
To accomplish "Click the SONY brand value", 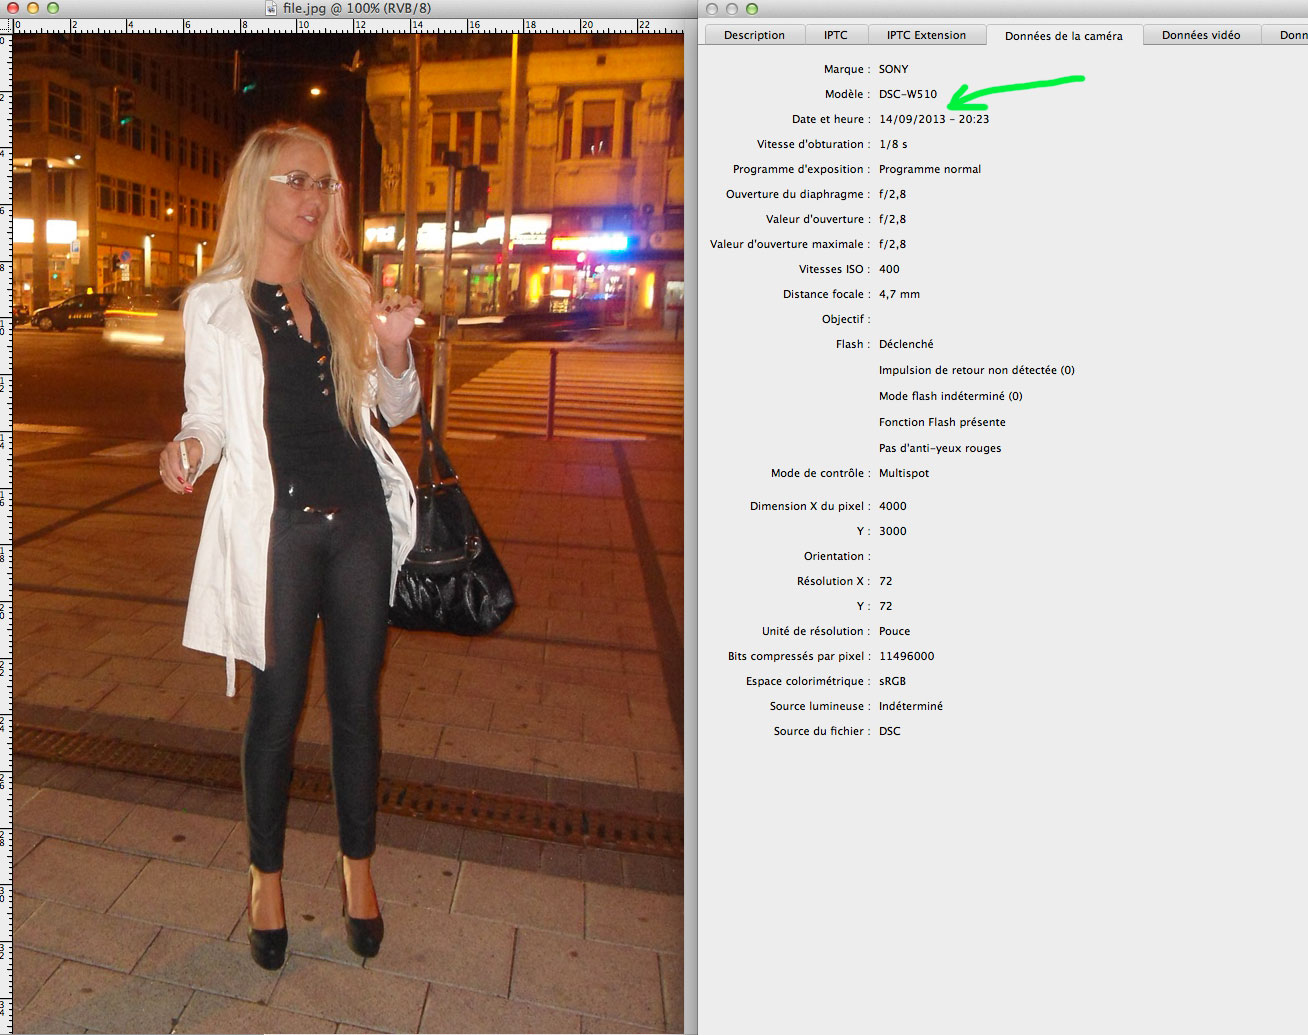I will pyautogui.click(x=893, y=69).
